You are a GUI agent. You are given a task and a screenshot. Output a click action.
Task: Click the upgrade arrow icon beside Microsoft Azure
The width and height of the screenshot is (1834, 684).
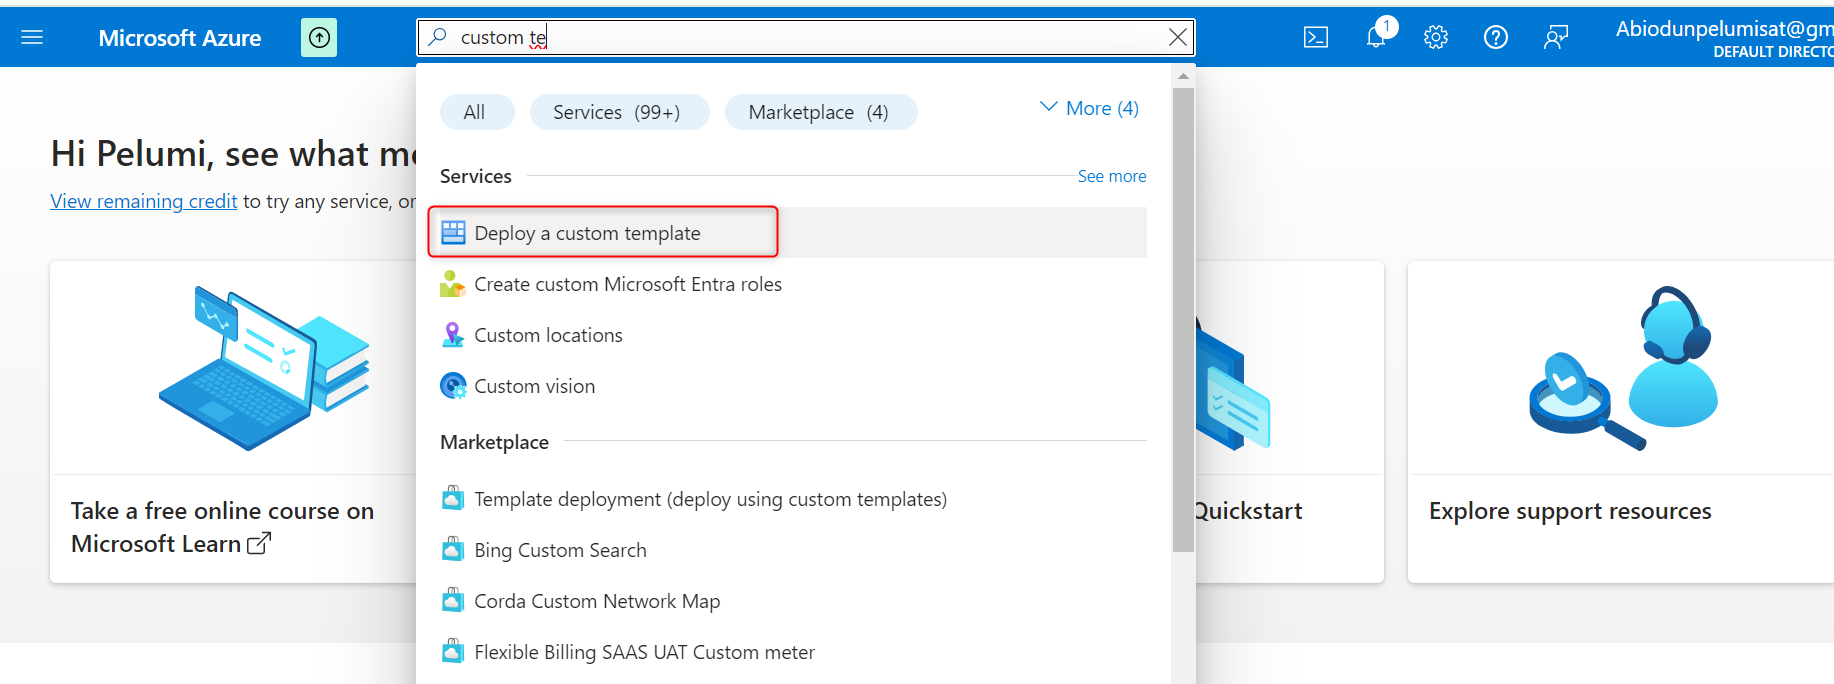(319, 38)
